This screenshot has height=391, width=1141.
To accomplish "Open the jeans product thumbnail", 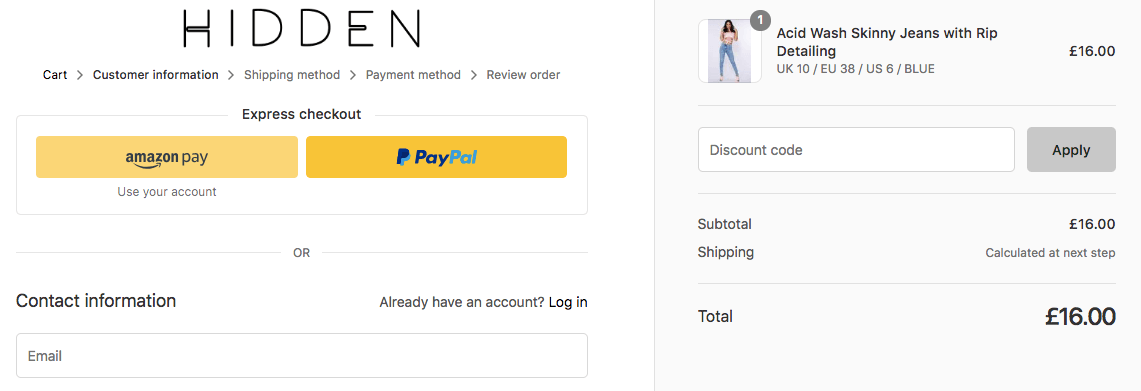I will point(730,51).
